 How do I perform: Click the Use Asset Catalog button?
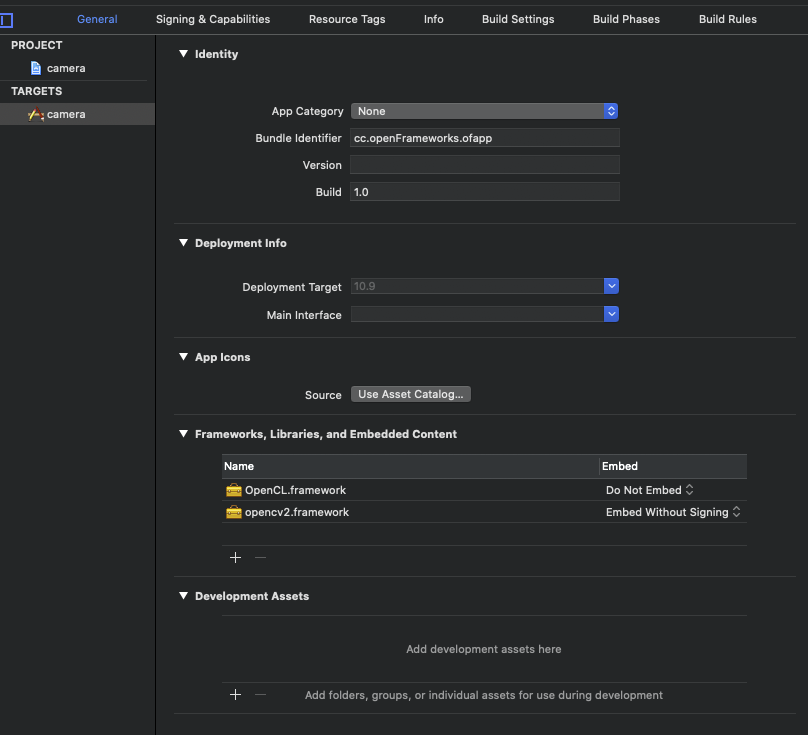pos(410,394)
